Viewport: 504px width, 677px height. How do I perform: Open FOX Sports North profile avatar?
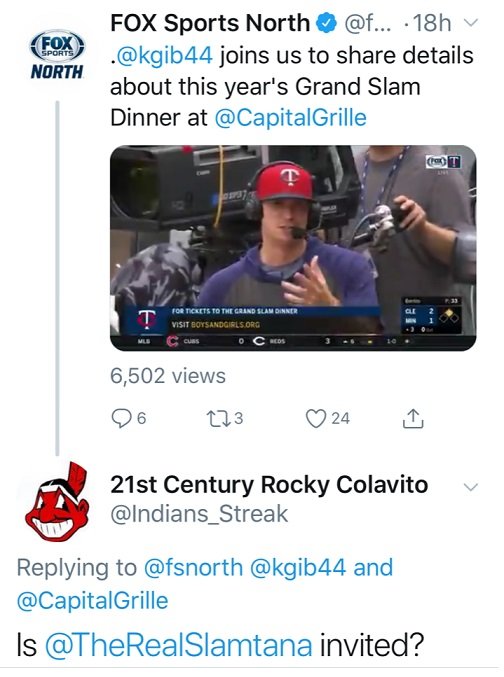[x=57, y=54]
